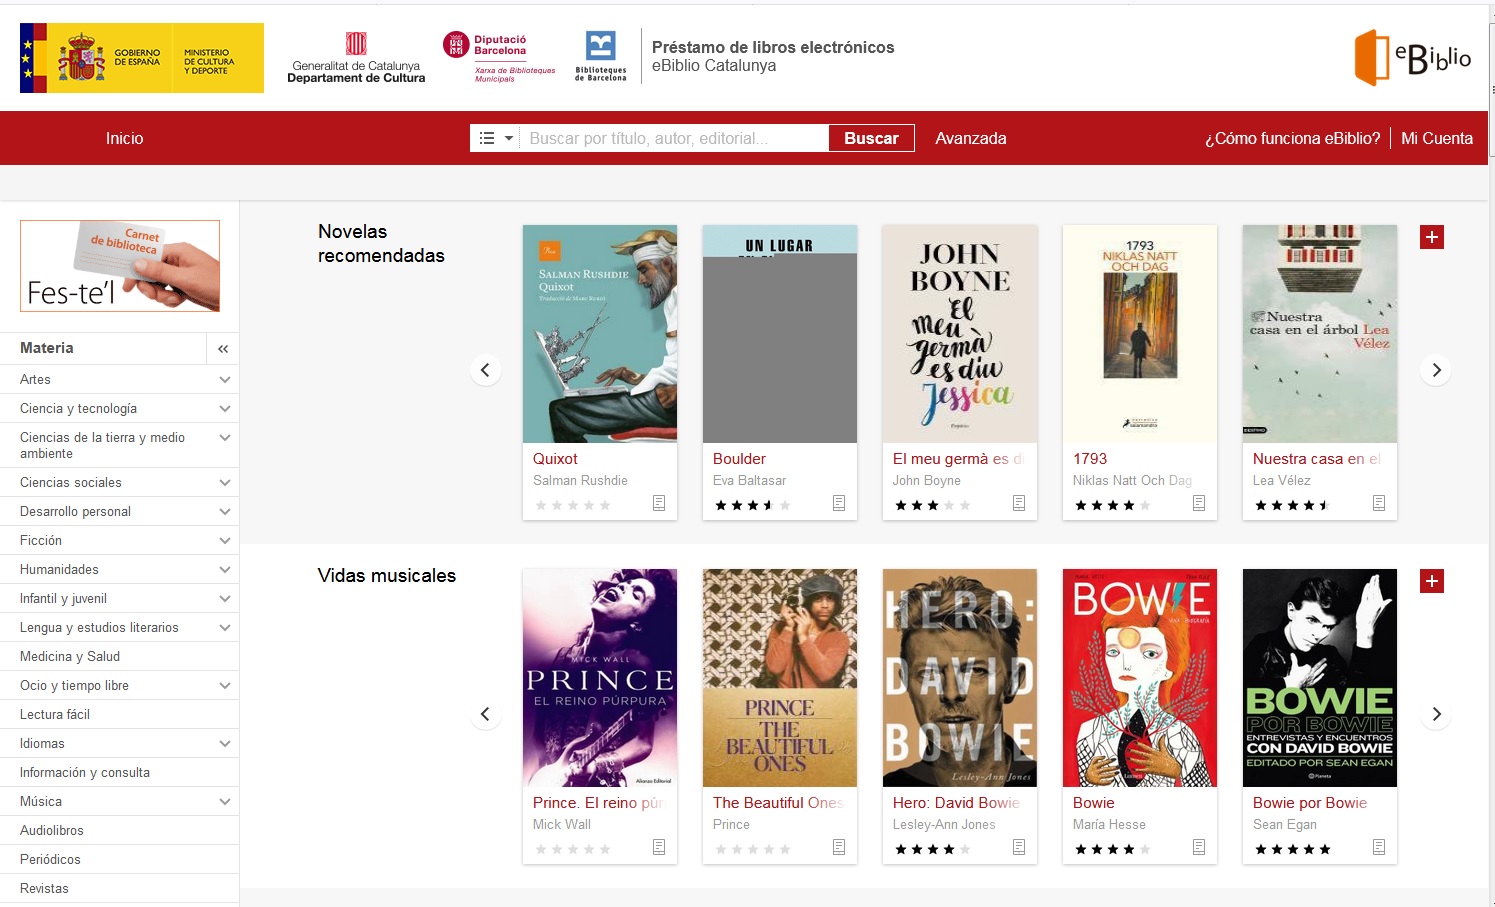
Task: Click the plus icon for Vidas musicales
Action: coord(1432,581)
